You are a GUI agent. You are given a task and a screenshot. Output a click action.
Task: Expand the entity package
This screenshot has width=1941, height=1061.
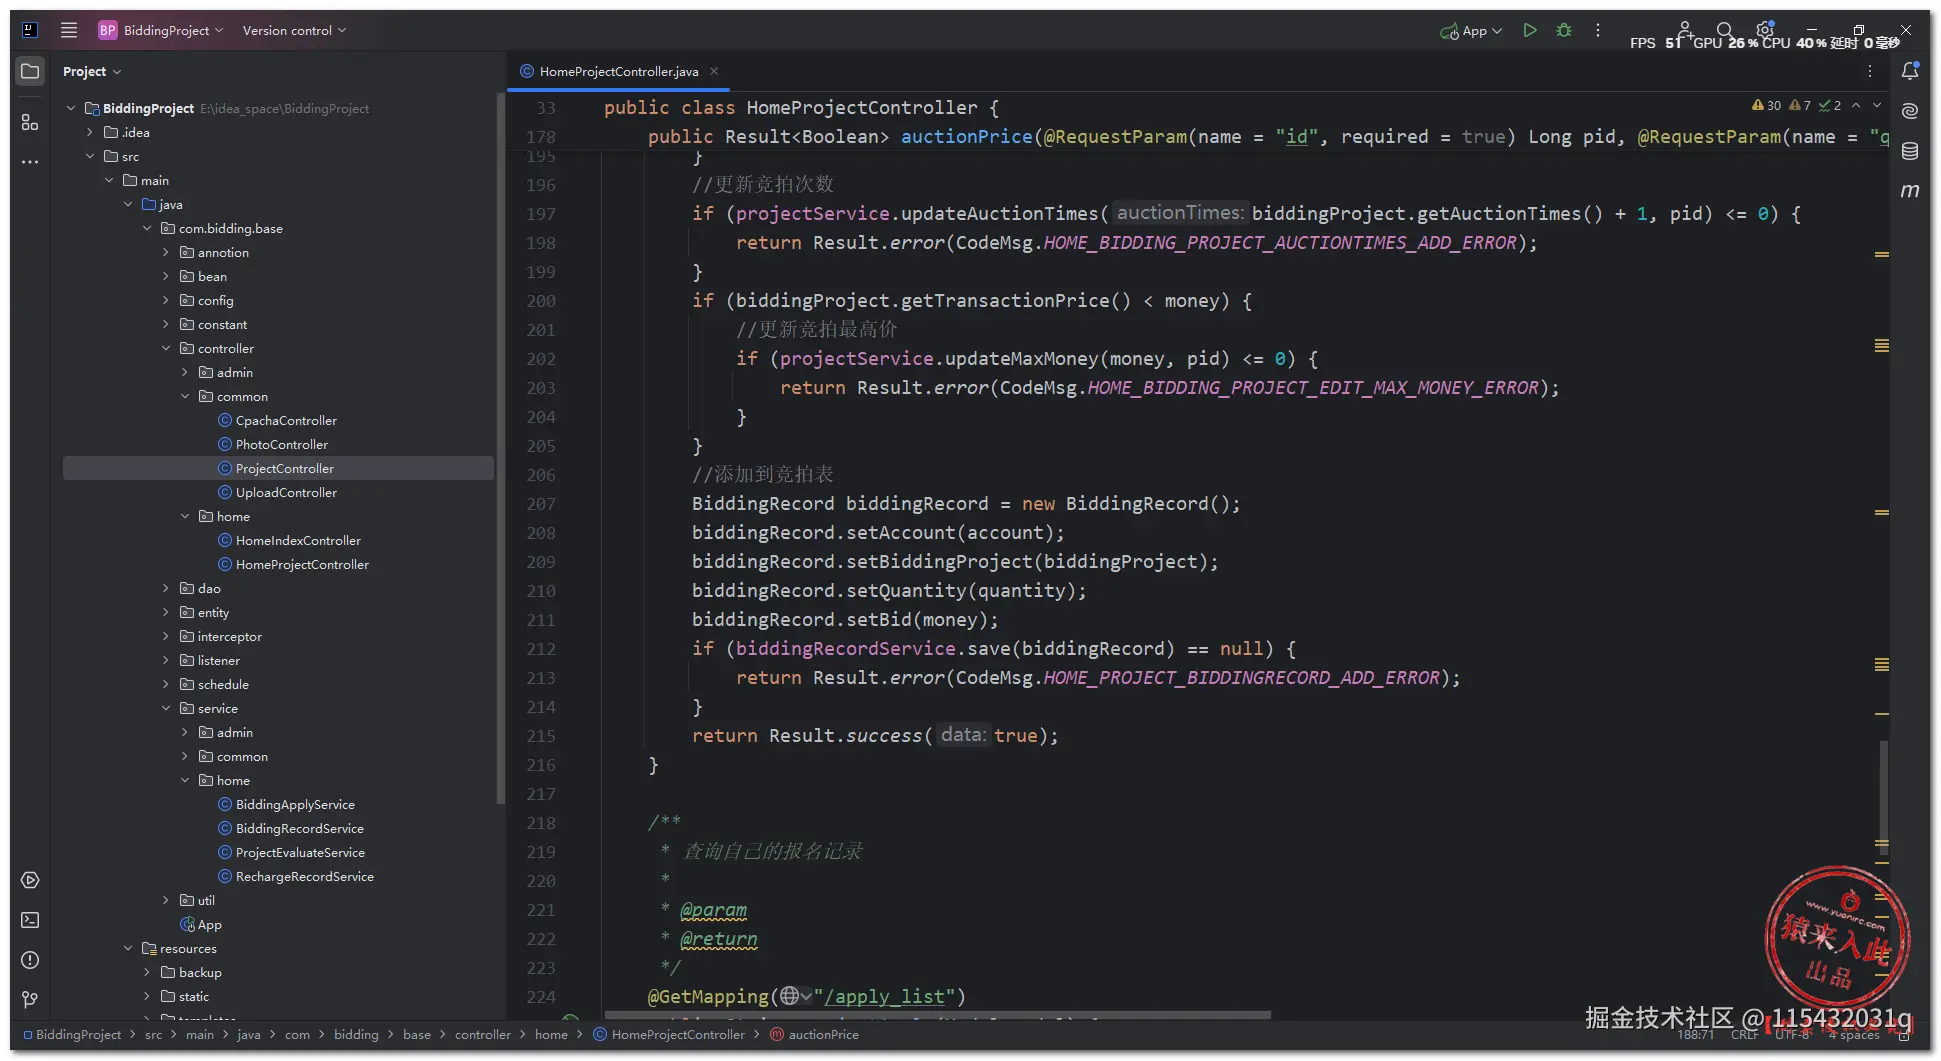166,612
